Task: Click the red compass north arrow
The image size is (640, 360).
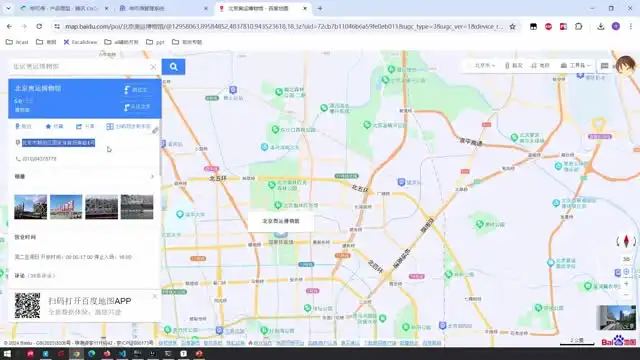Action: pyautogui.click(x=626, y=241)
